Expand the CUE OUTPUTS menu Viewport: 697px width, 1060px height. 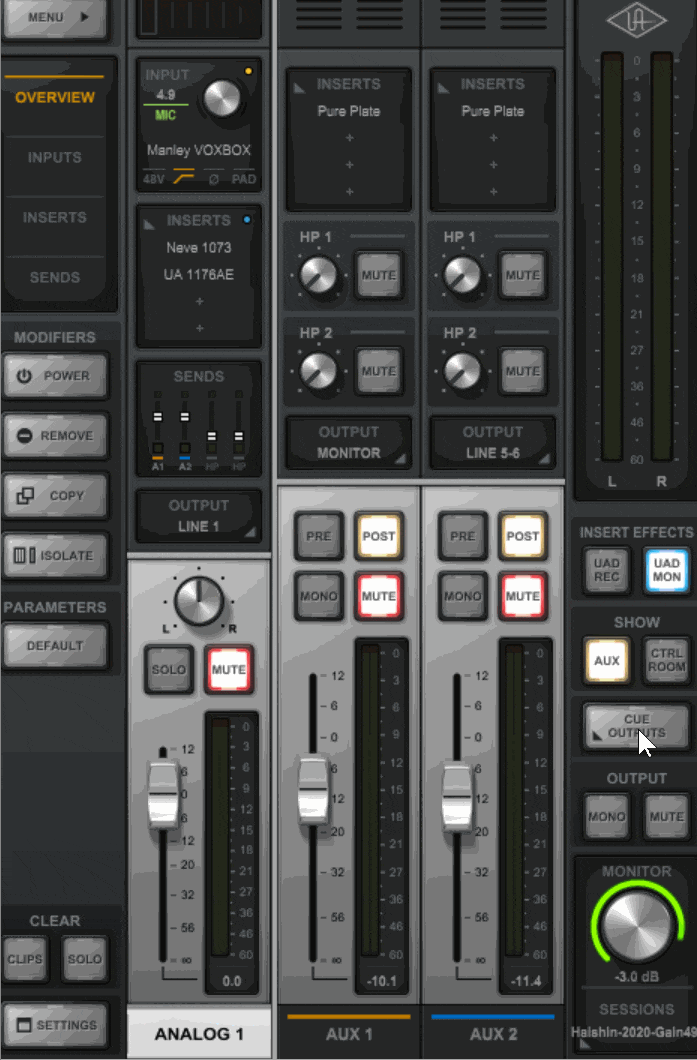(636, 726)
